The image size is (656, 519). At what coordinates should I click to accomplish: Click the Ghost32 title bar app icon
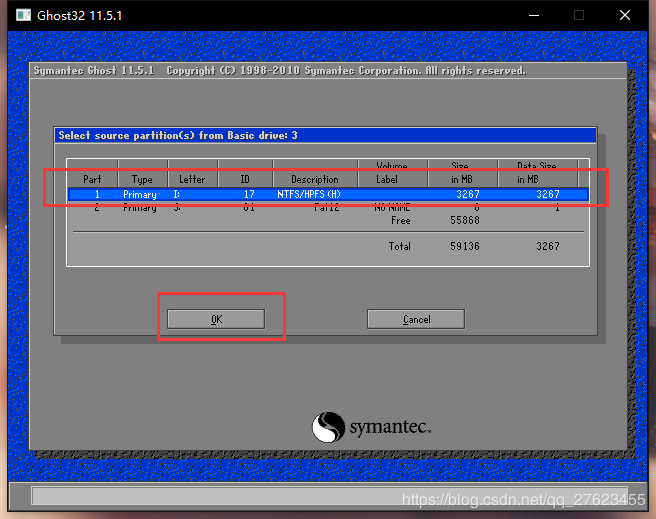coord(23,15)
